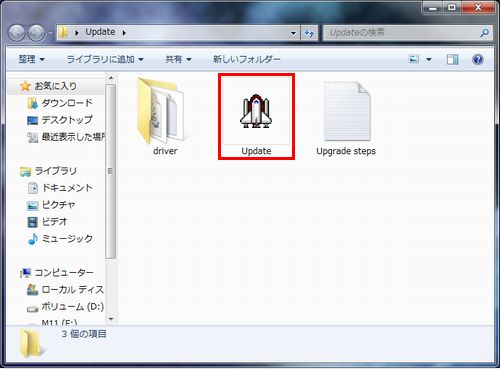Open the help question mark icon
This screenshot has height=369, width=500.
(478, 59)
